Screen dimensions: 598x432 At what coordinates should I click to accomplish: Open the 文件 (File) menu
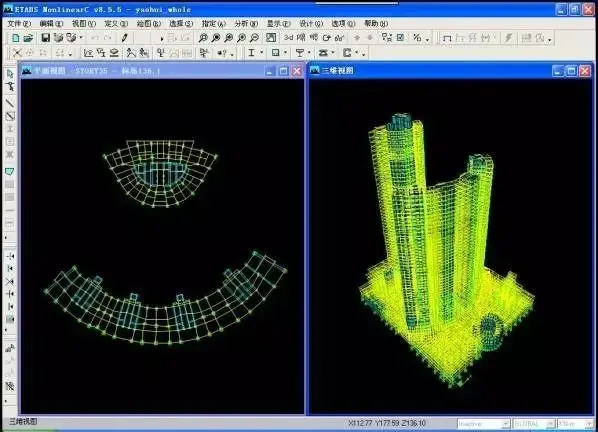(x=19, y=23)
